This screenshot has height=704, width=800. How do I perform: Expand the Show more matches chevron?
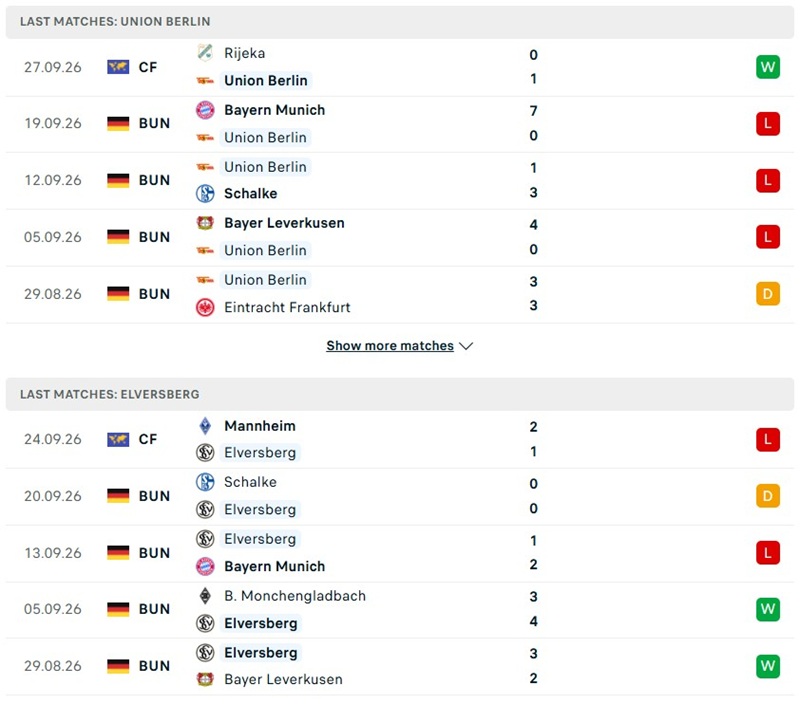[466, 346]
